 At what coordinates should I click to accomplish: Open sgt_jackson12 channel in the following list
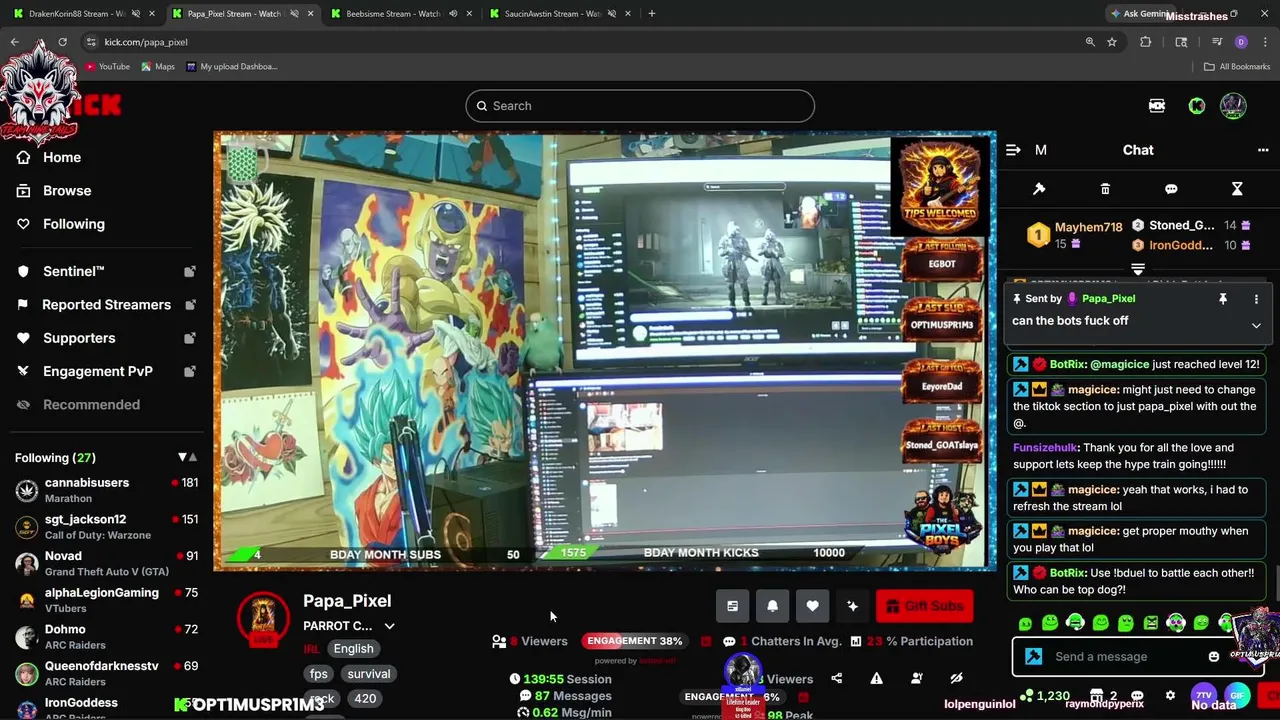[x=106, y=527]
